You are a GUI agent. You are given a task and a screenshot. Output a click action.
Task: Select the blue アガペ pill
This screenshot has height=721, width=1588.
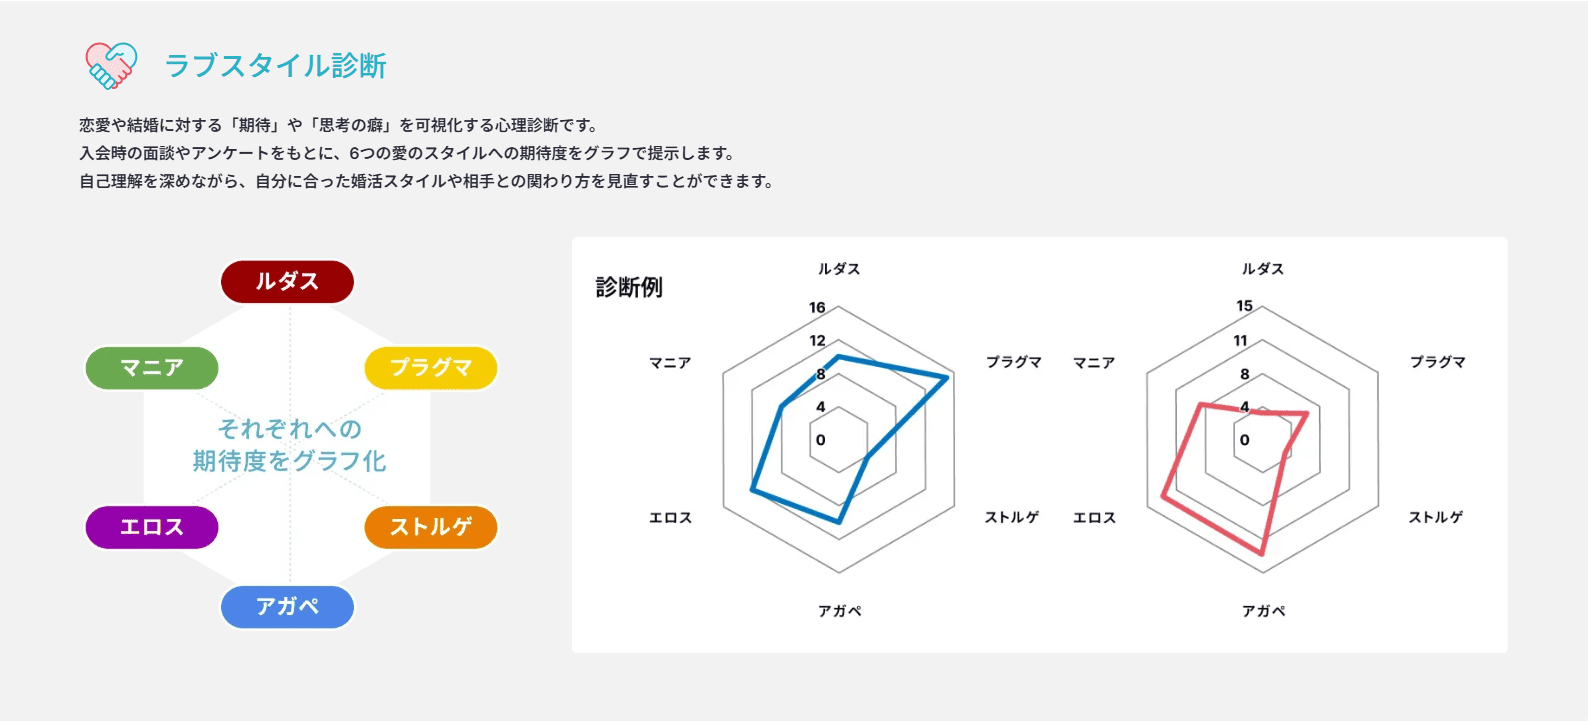287,606
